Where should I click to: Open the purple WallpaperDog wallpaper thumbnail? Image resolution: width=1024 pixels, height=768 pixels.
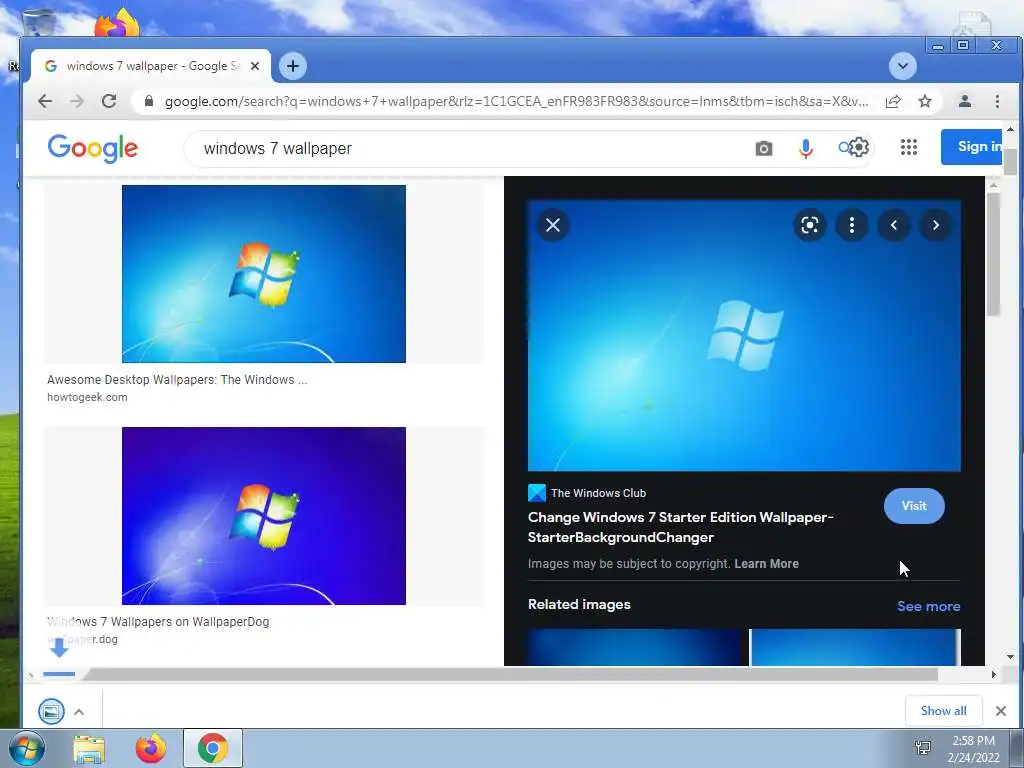pyautogui.click(x=264, y=516)
